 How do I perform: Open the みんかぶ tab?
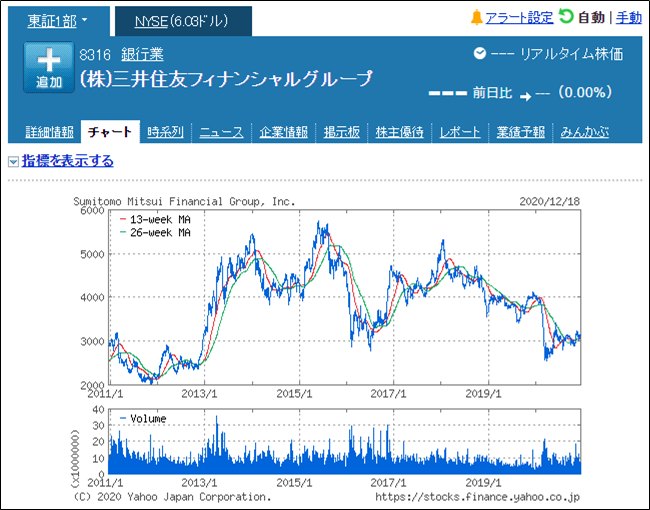point(585,132)
